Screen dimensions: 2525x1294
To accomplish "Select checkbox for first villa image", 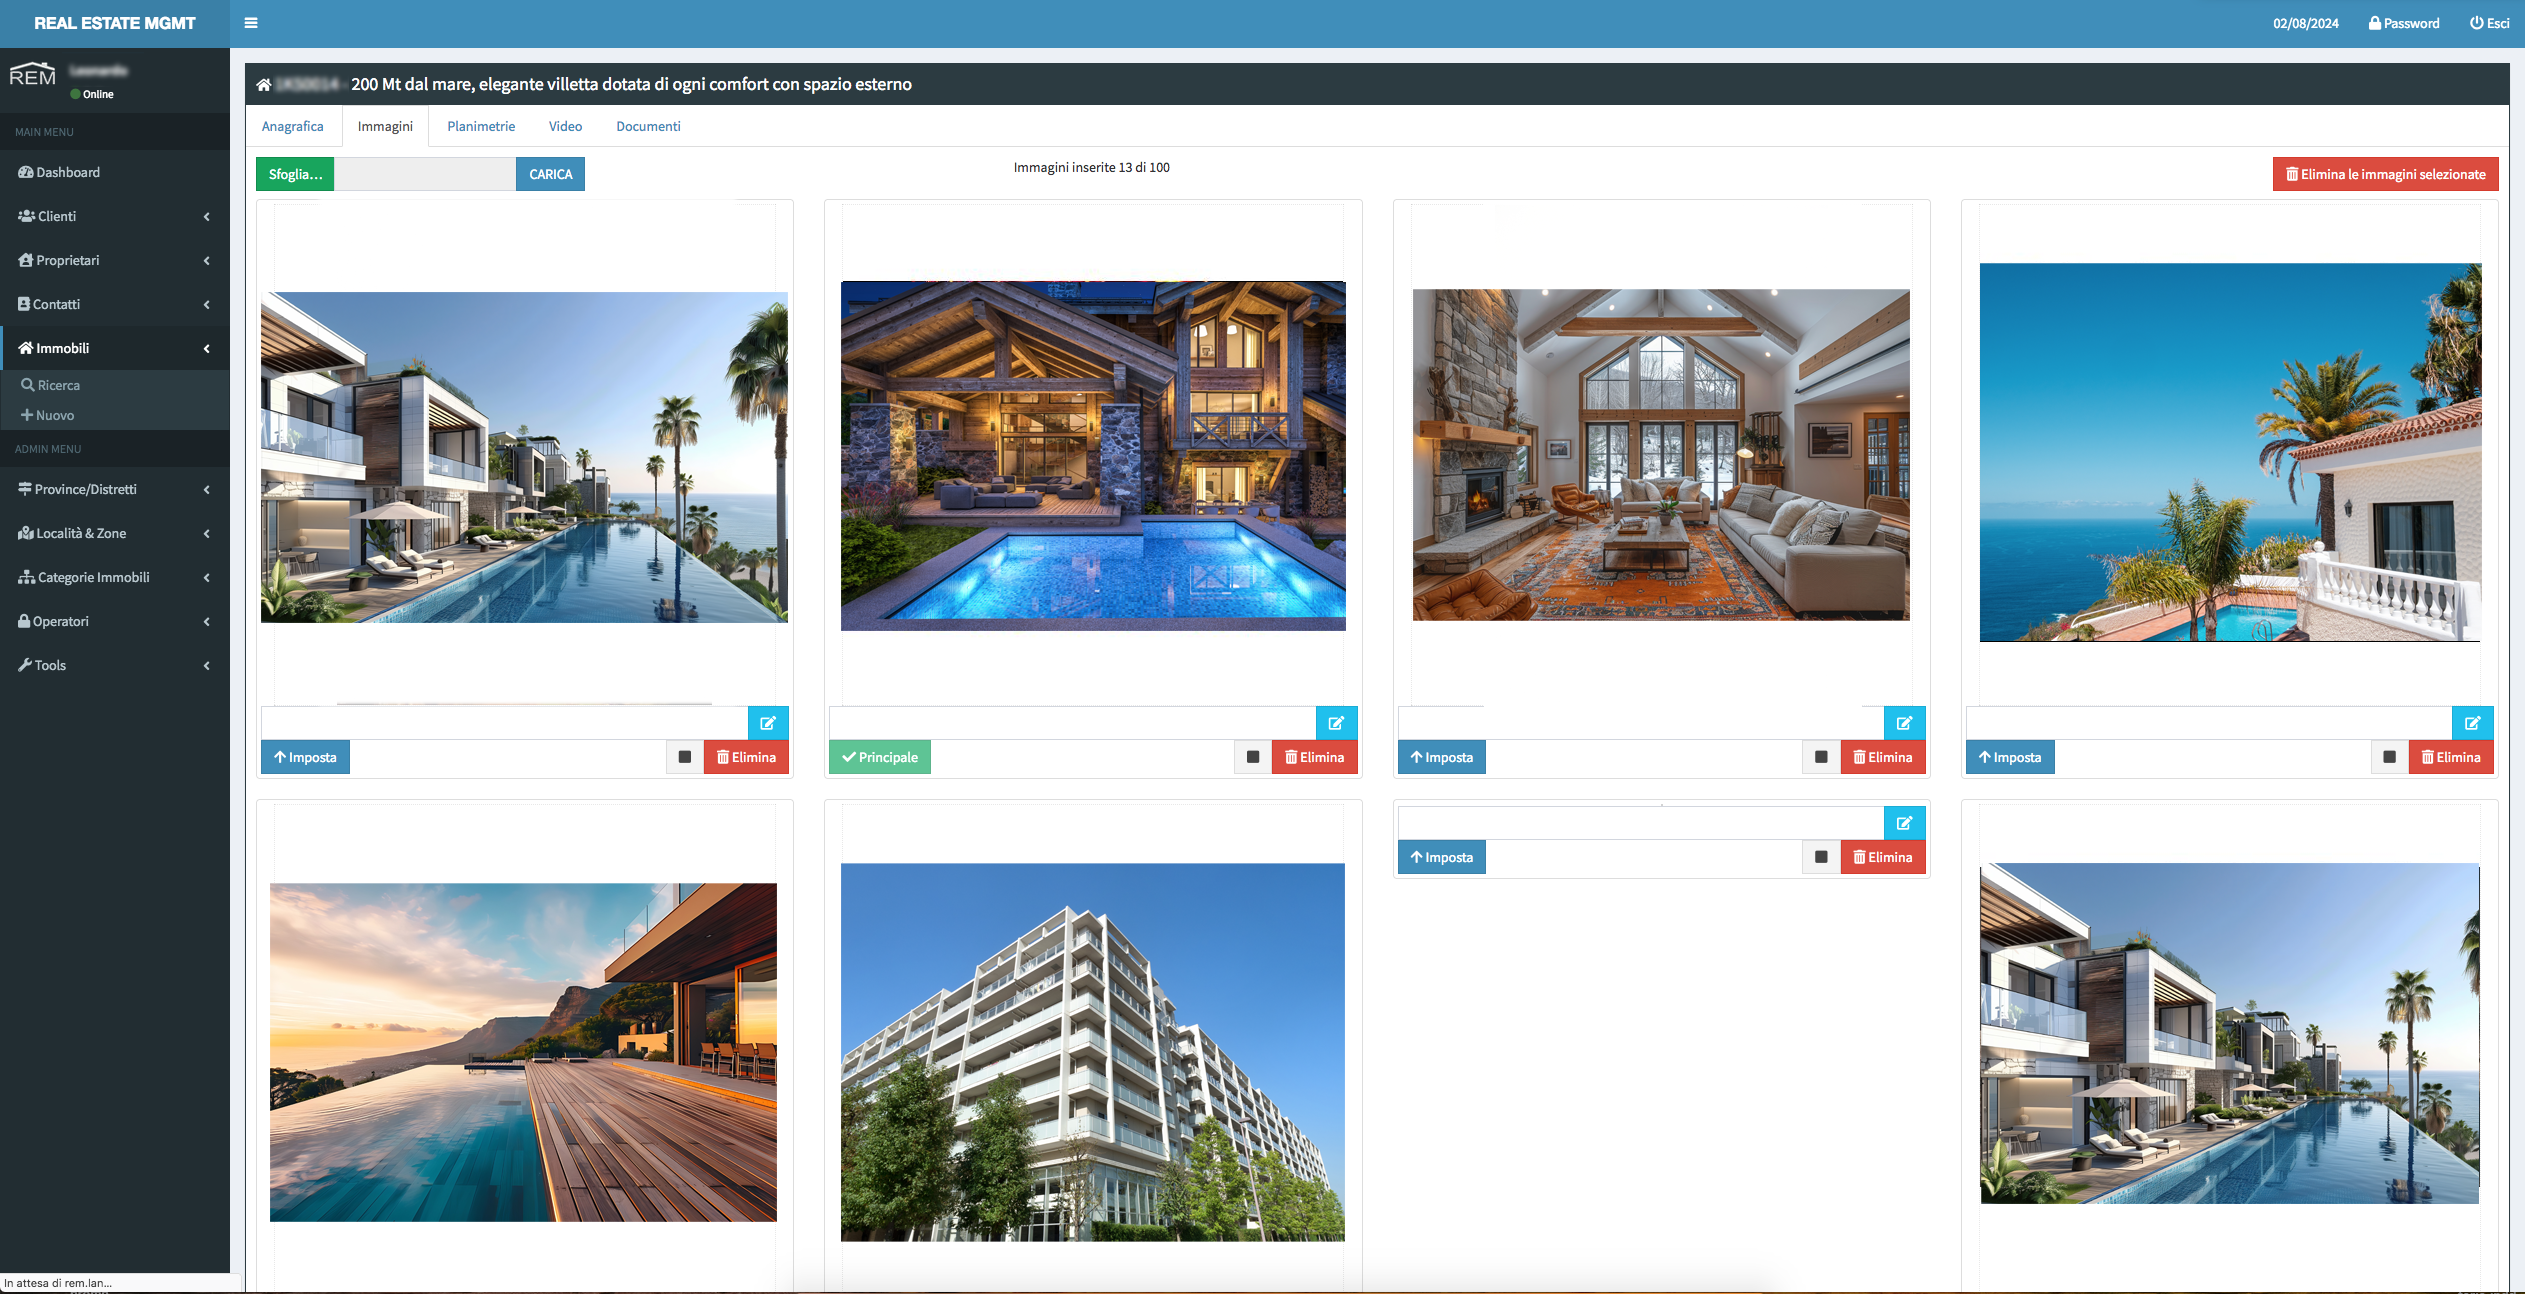I will tap(685, 757).
